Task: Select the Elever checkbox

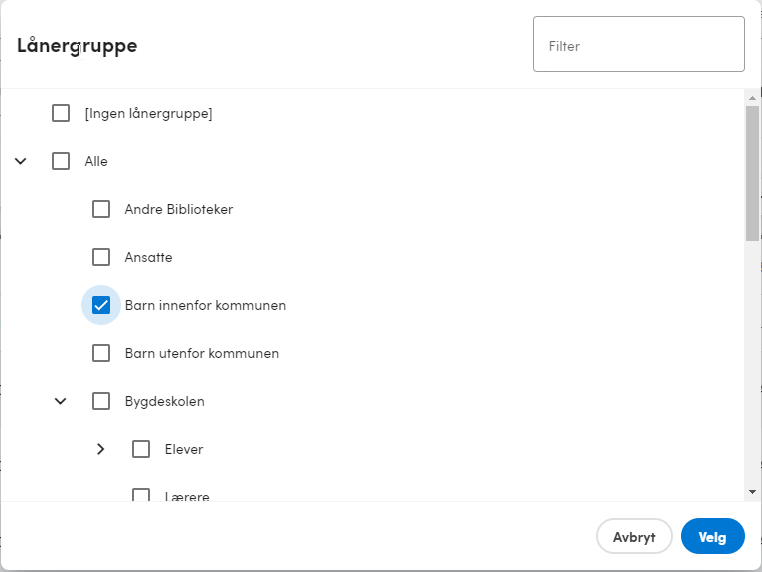Action: click(x=141, y=449)
